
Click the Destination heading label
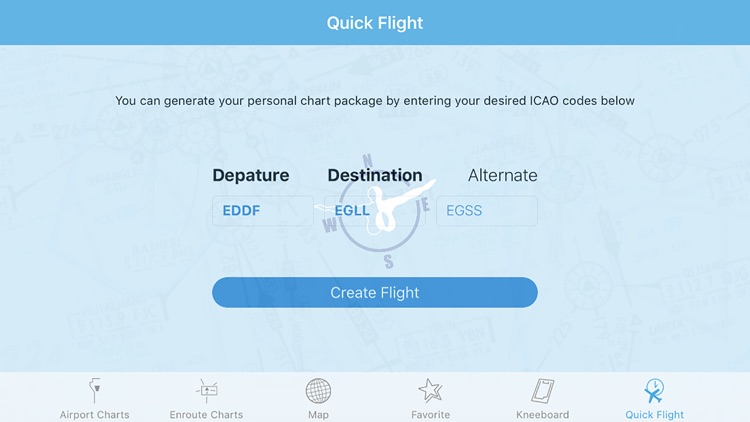pos(375,175)
